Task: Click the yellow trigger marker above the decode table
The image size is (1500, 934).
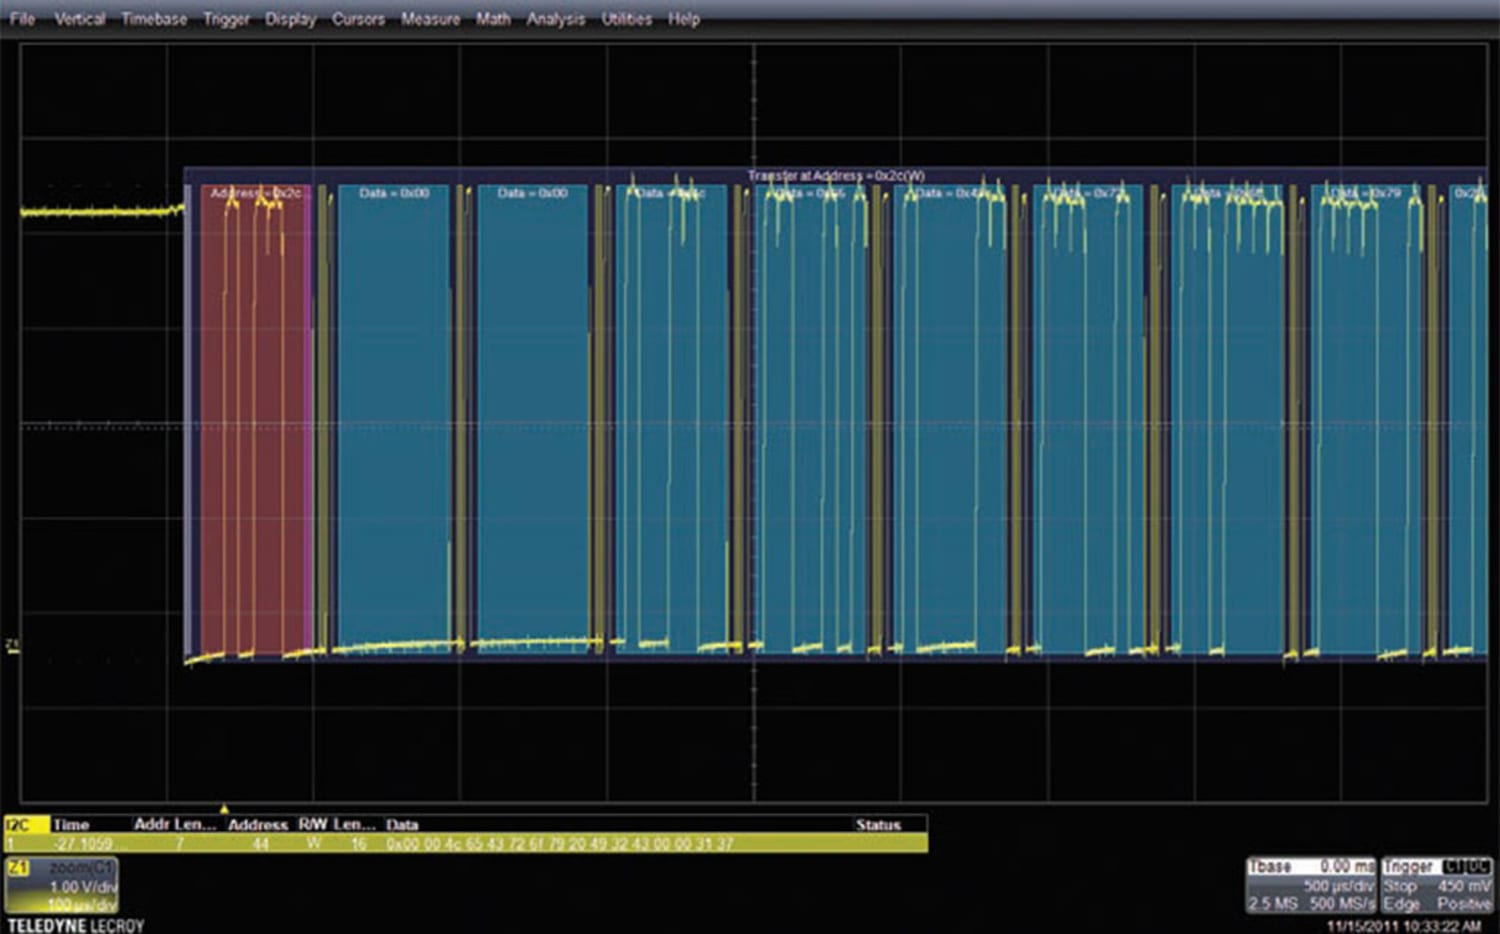Action: pyautogui.click(x=224, y=808)
